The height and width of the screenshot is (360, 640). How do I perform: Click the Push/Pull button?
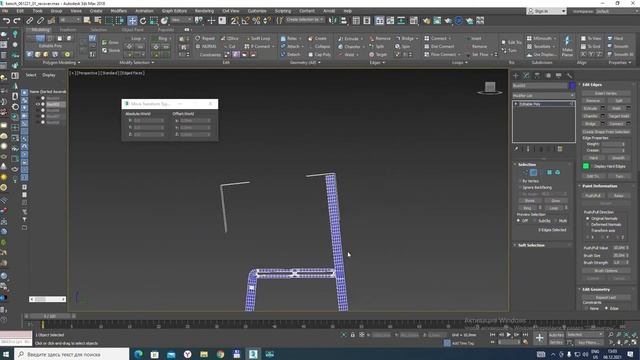(x=593, y=196)
